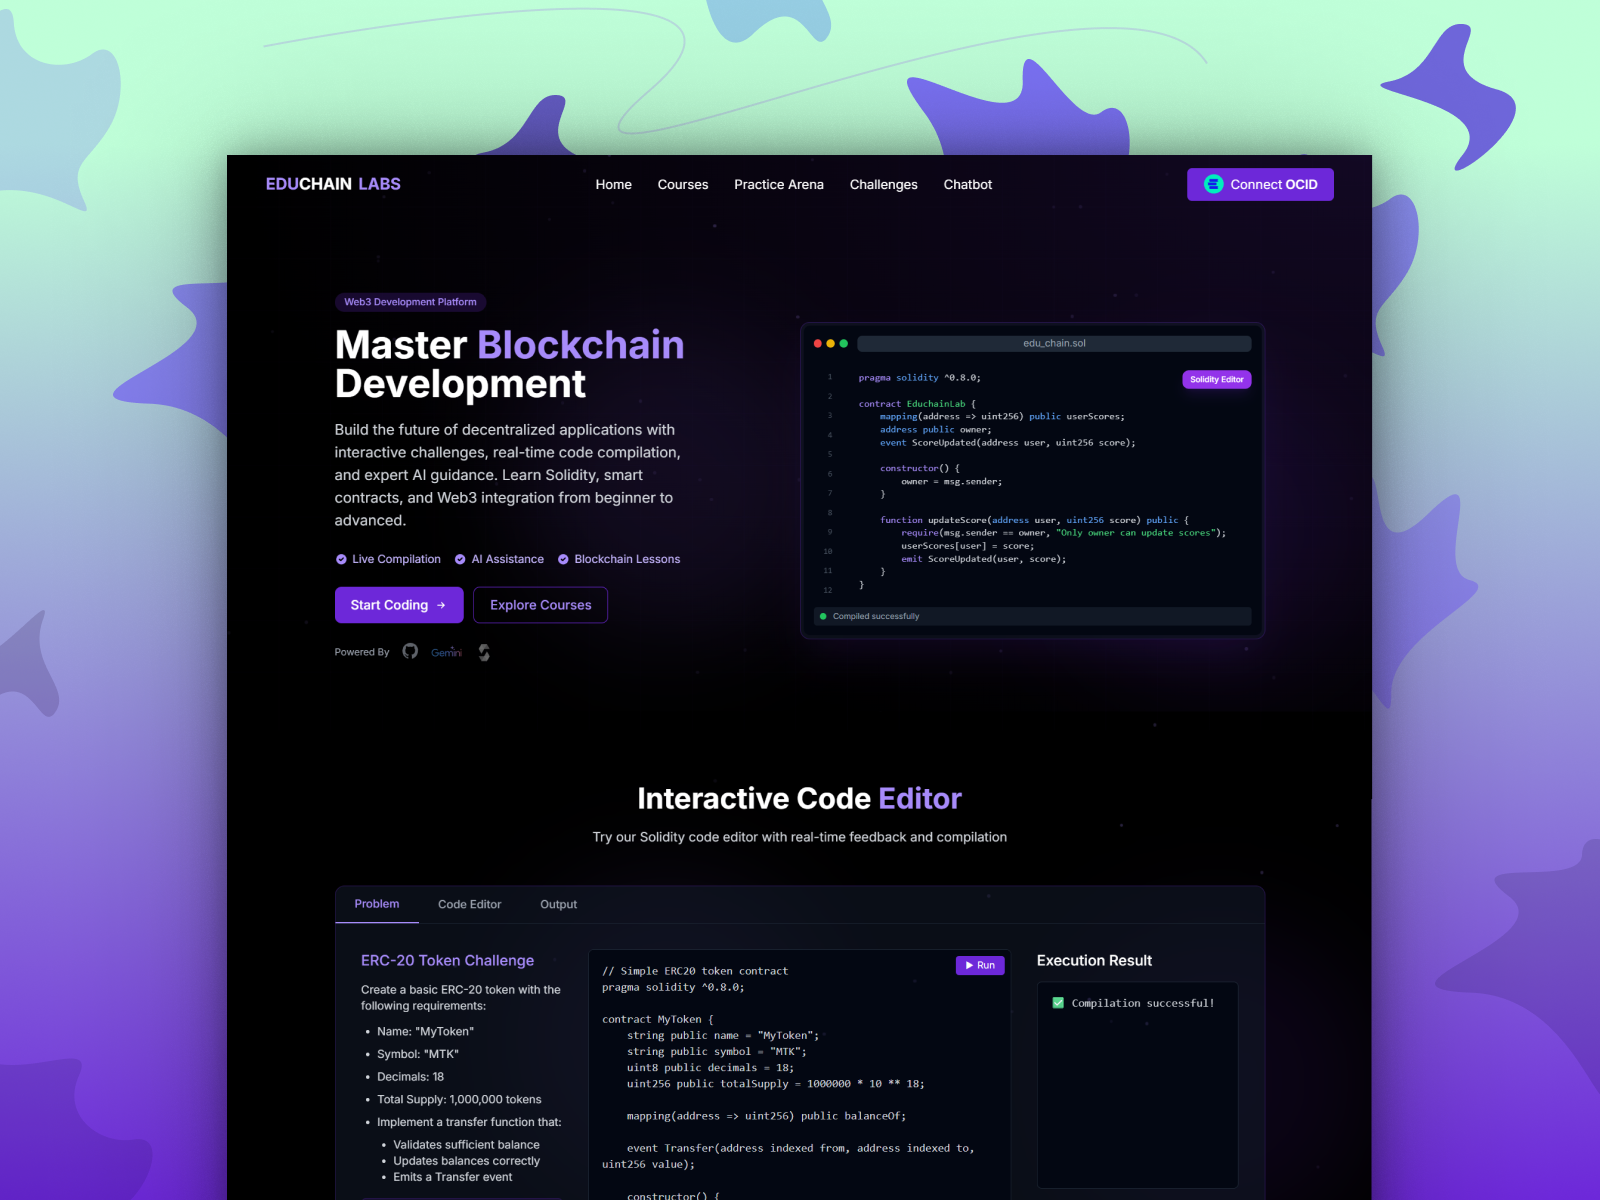This screenshot has height=1200, width=1600.
Task: Click the Solidity Editor badge in code window
Action: [x=1216, y=379]
